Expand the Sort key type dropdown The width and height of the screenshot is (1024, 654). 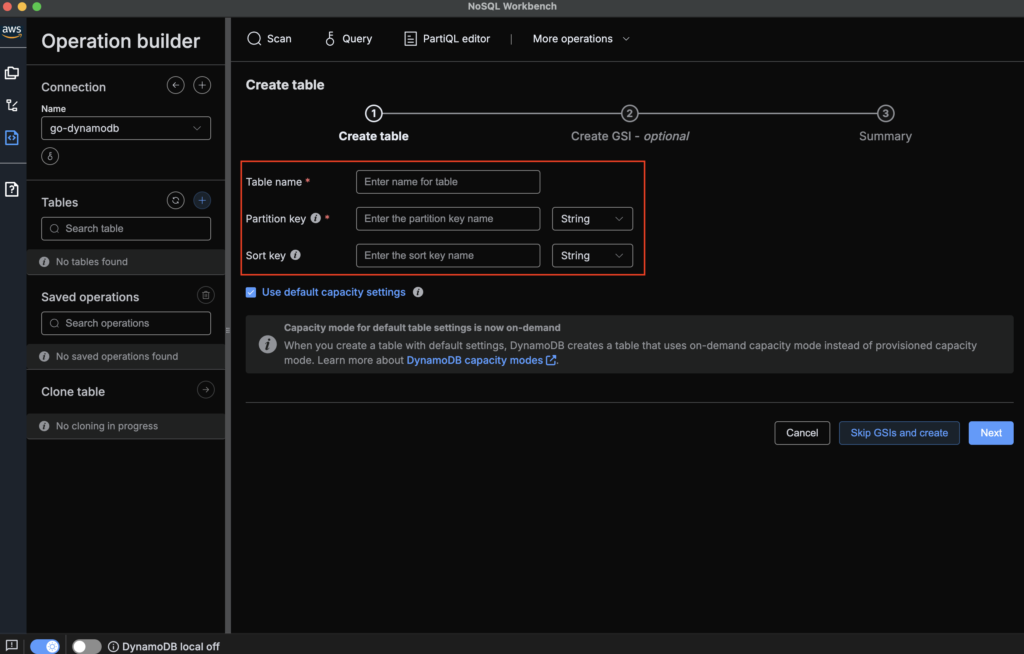point(592,256)
